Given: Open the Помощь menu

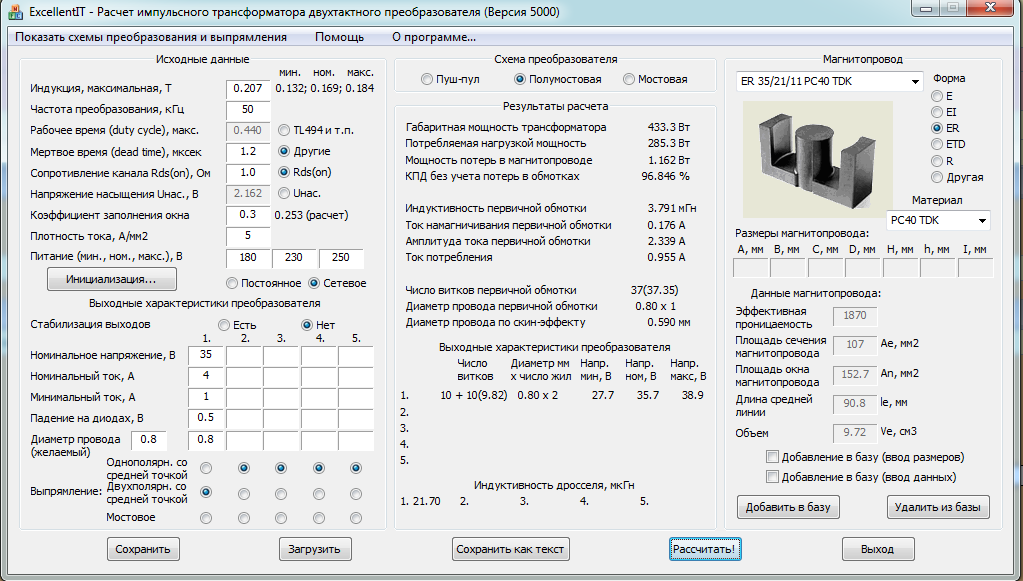Looking at the screenshot, I should click(x=339, y=37).
